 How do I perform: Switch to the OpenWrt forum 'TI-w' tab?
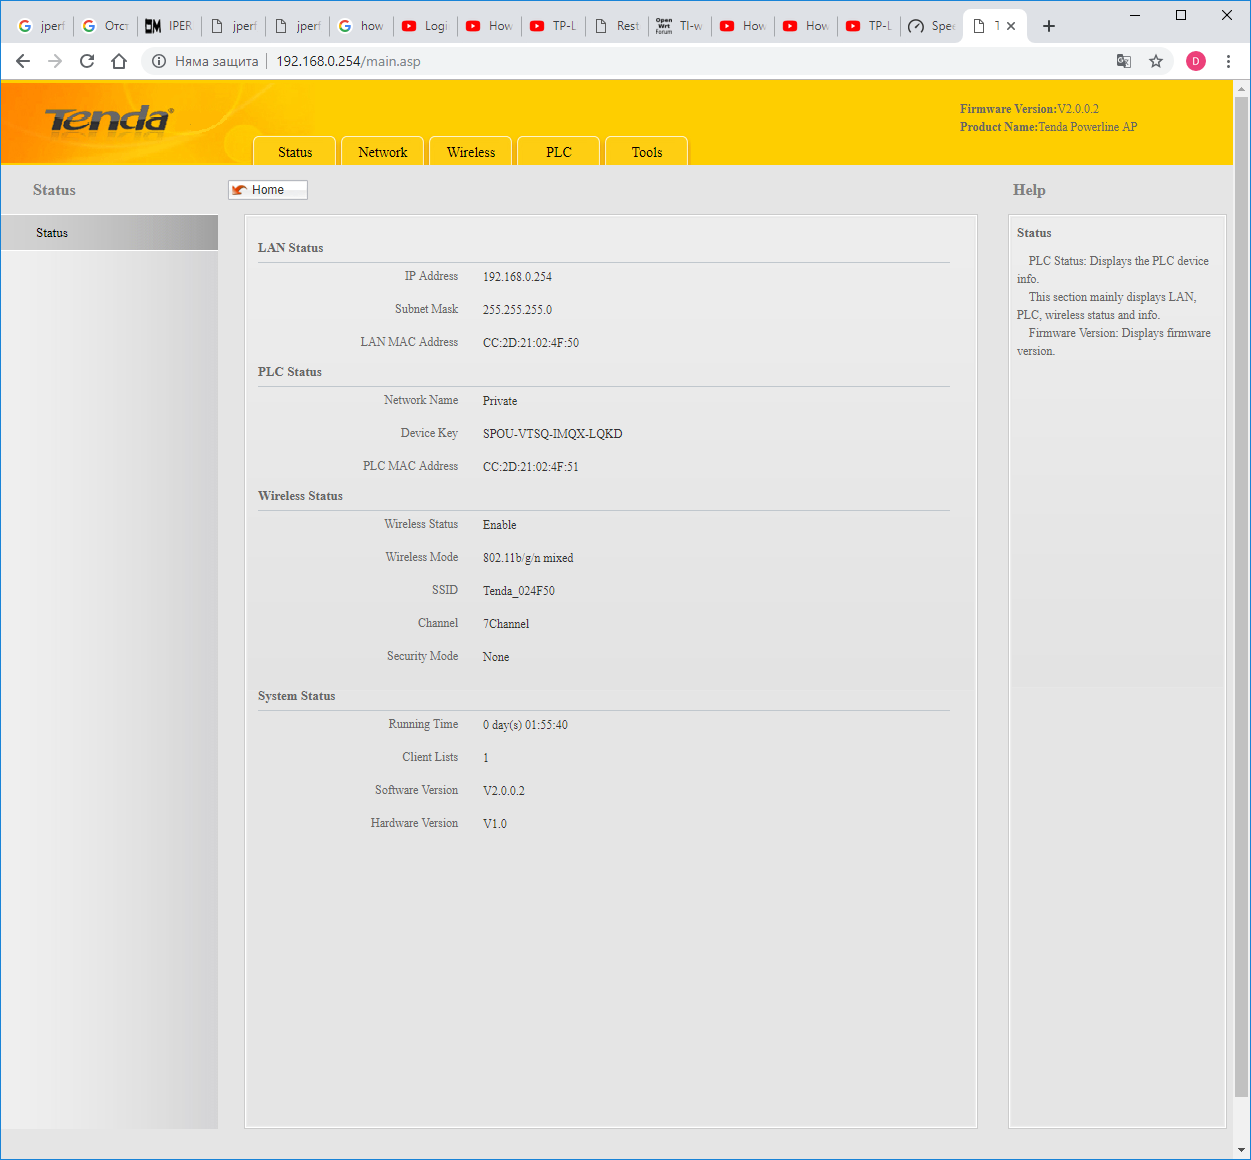680,26
